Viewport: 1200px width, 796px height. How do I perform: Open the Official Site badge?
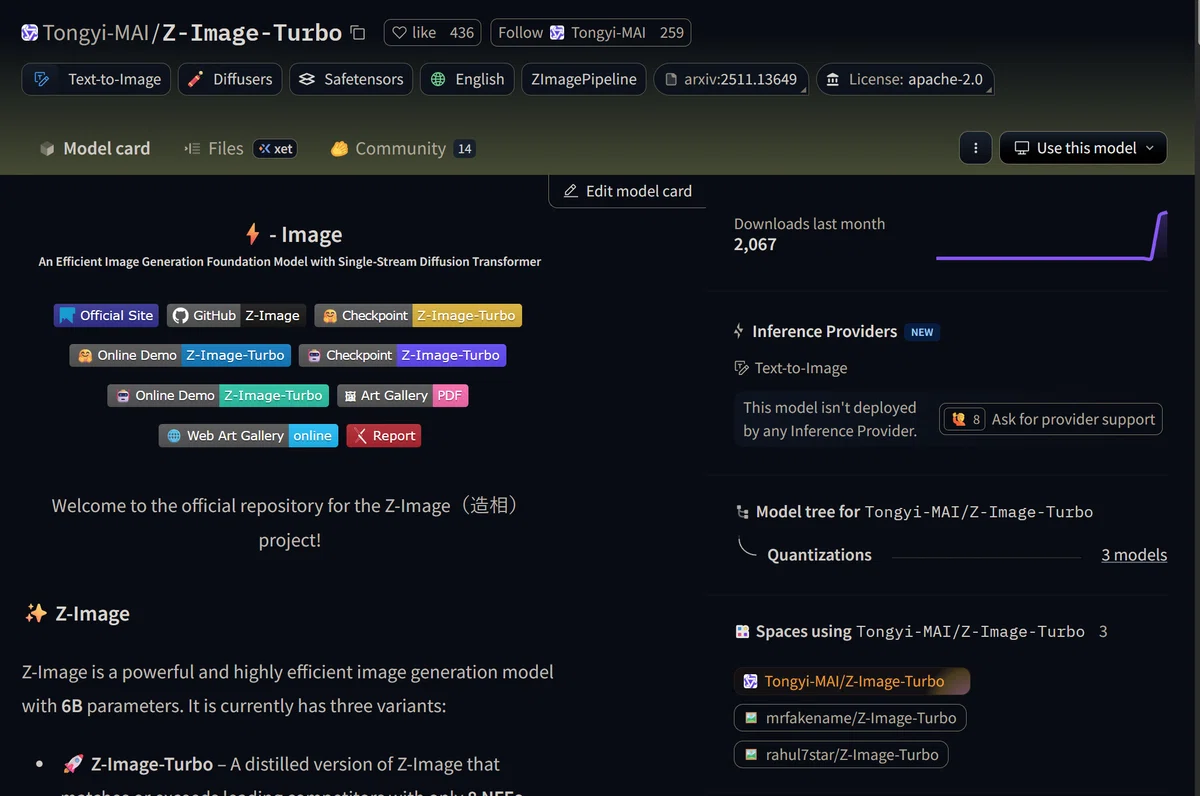tap(106, 315)
